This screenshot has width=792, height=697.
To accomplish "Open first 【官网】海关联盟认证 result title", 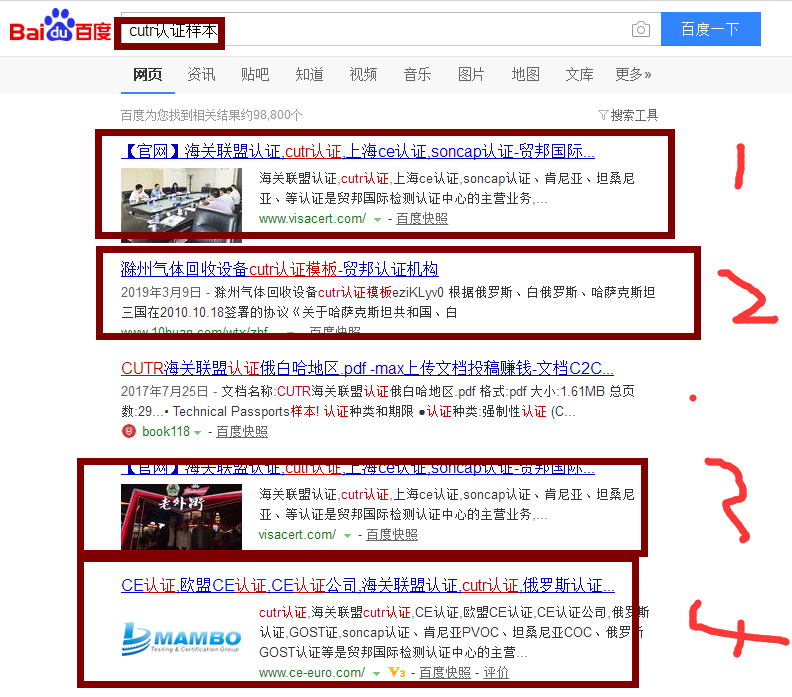I will [x=358, y=151].
